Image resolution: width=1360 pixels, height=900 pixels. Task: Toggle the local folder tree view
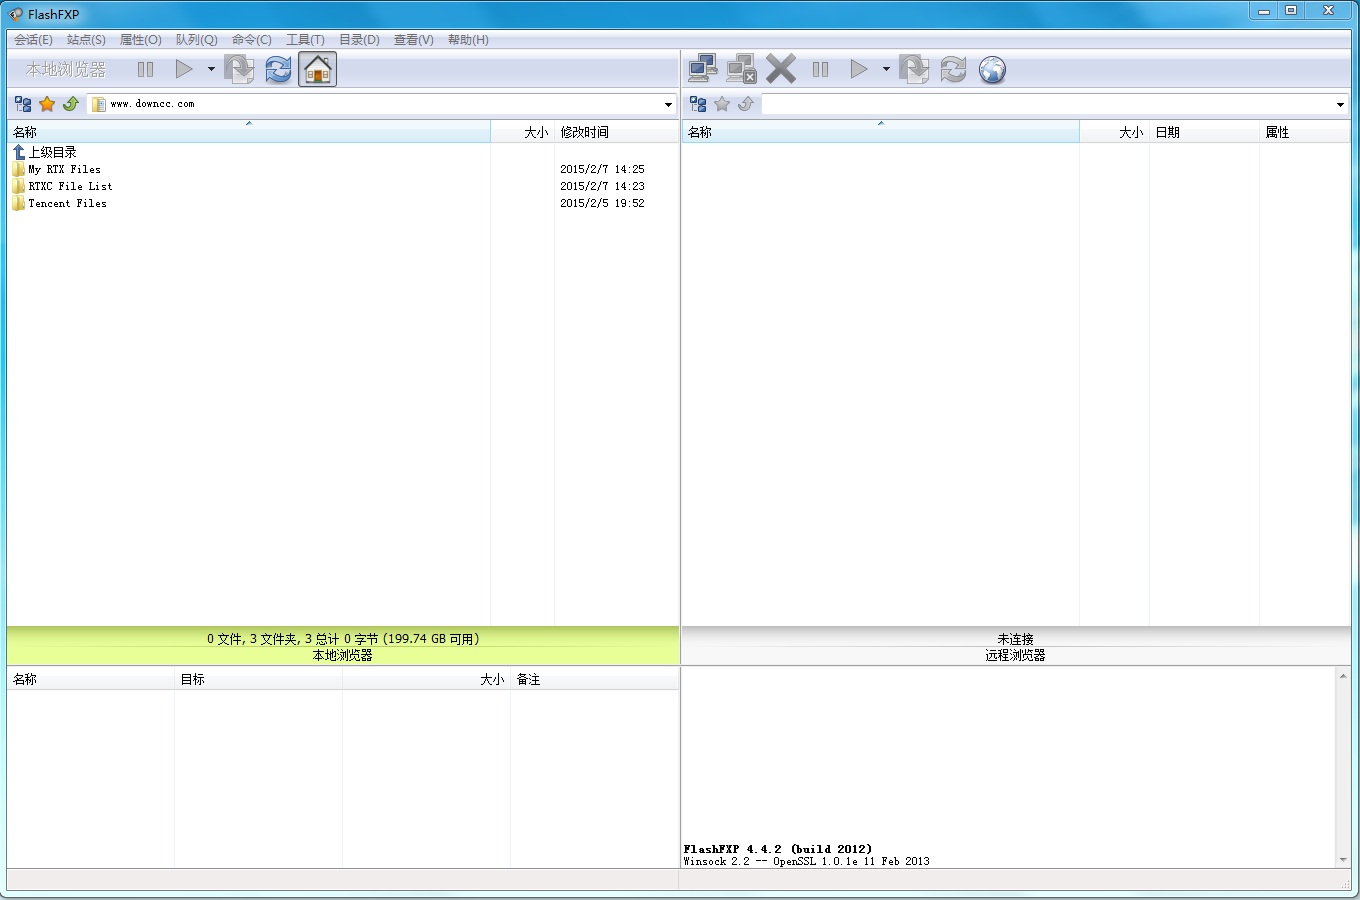pyautogui.click(x=22, y=103)
